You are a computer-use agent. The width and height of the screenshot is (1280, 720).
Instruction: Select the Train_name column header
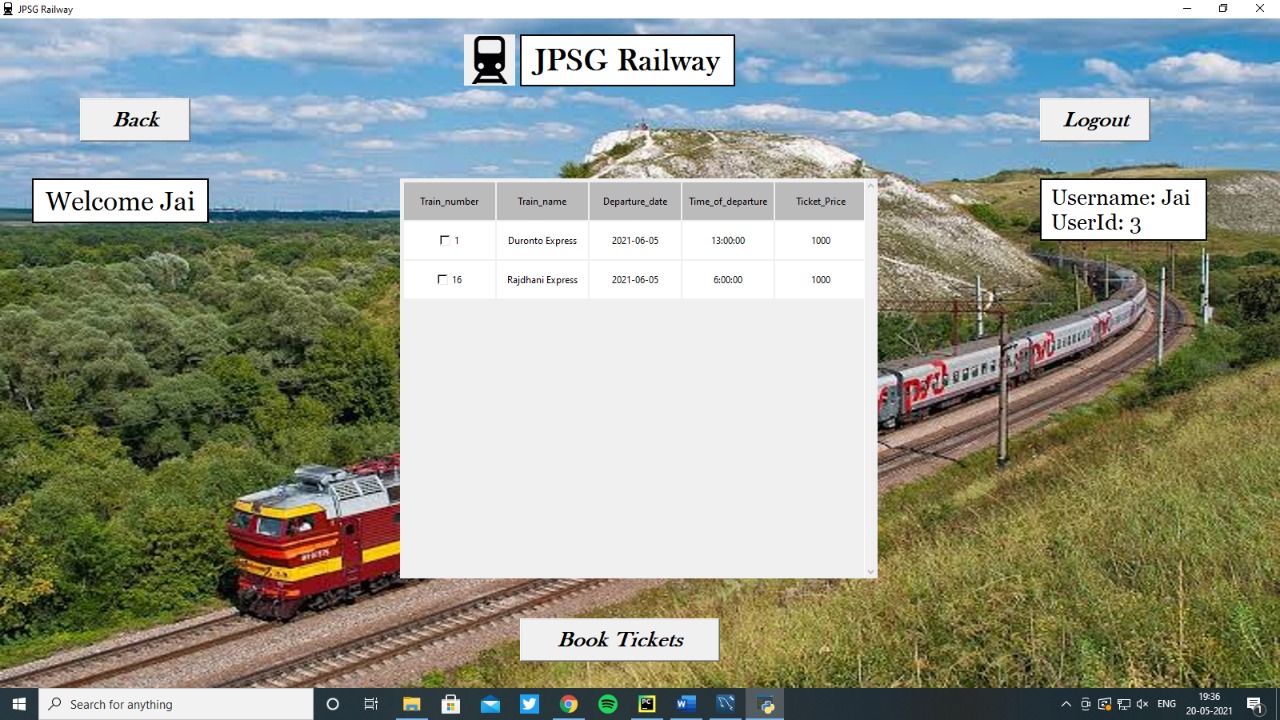(541, 200)
